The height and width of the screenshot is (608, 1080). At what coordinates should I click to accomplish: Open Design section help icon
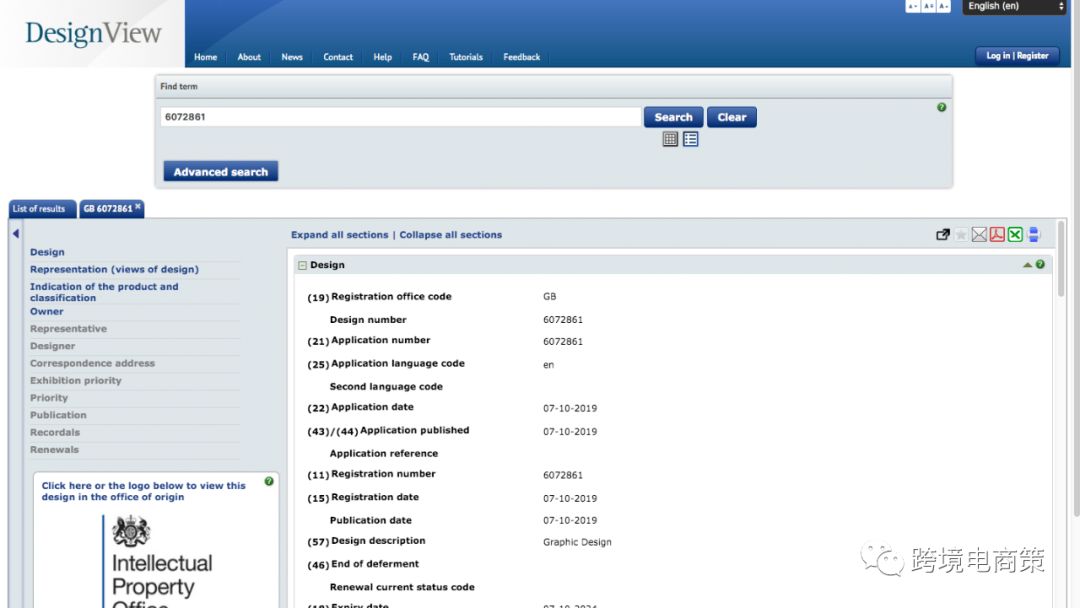1040,264
